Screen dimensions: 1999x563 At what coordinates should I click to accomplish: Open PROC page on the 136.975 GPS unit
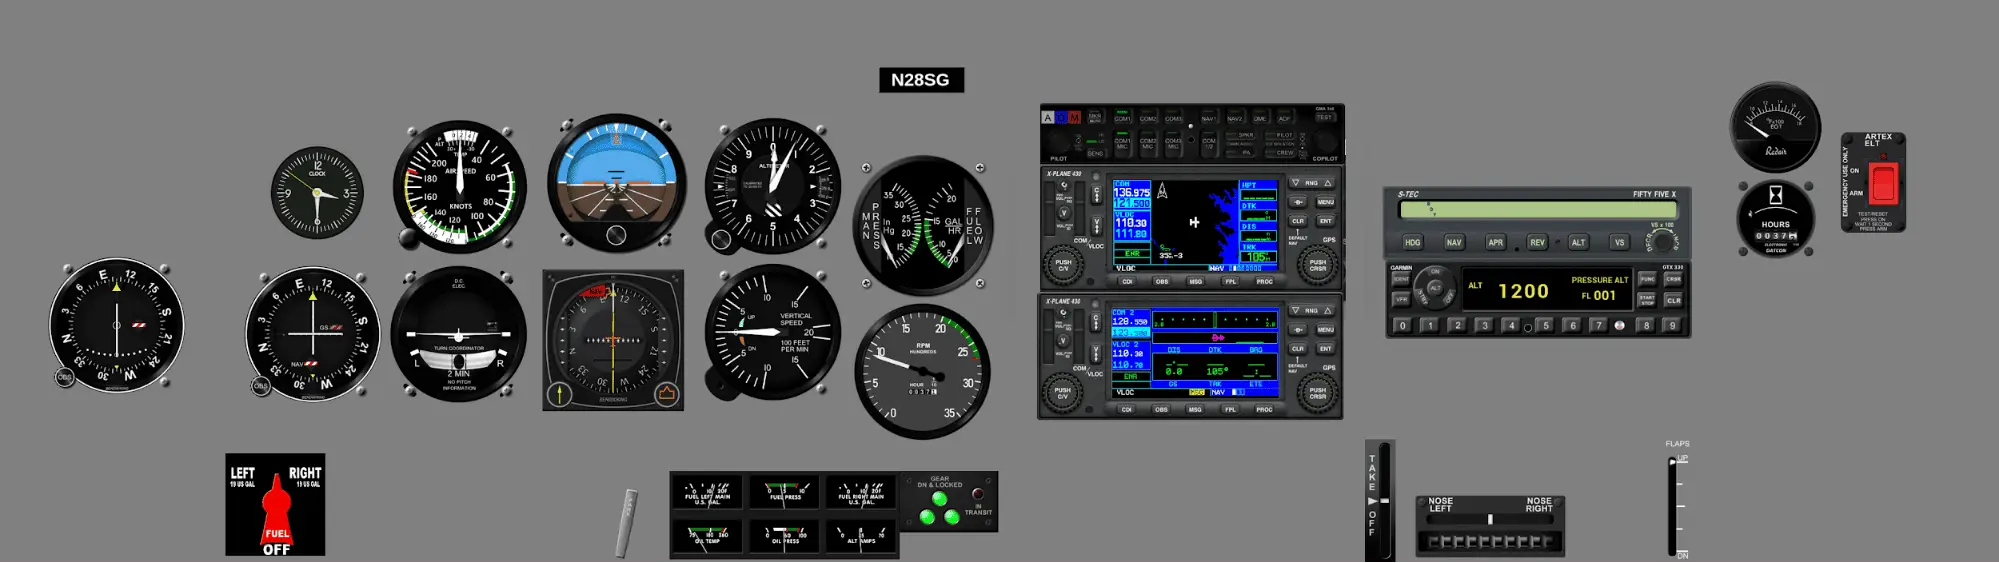pyautogui.click(x=1265, y=282)
